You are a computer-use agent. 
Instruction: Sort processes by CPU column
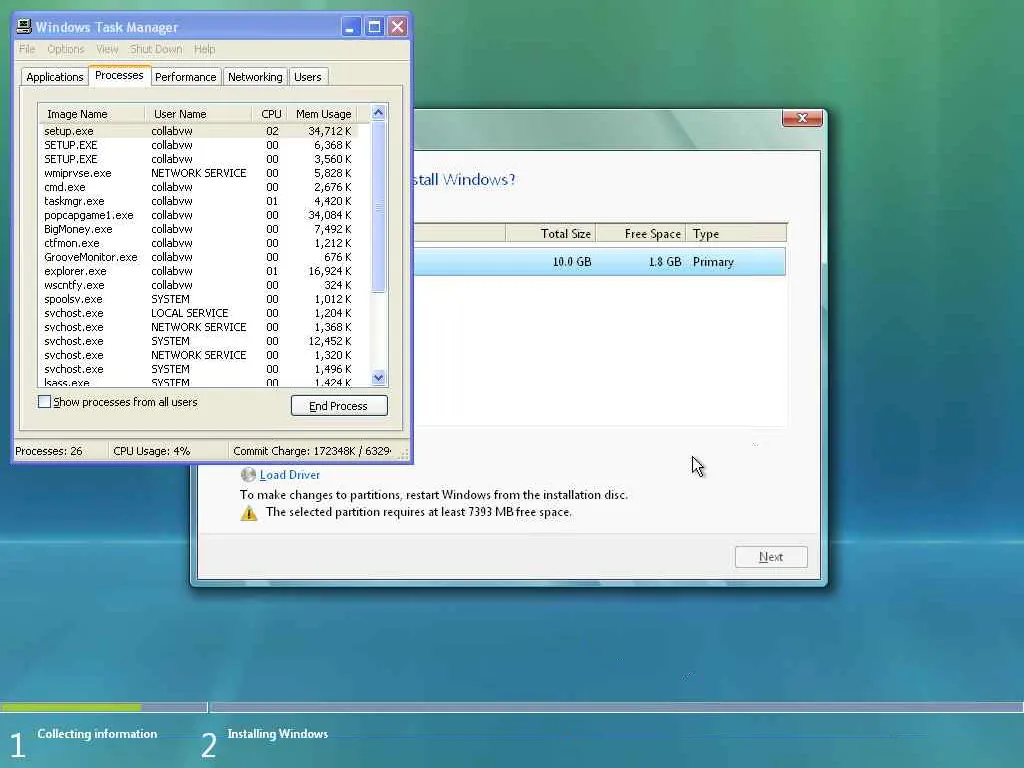[x=270, y=114]
